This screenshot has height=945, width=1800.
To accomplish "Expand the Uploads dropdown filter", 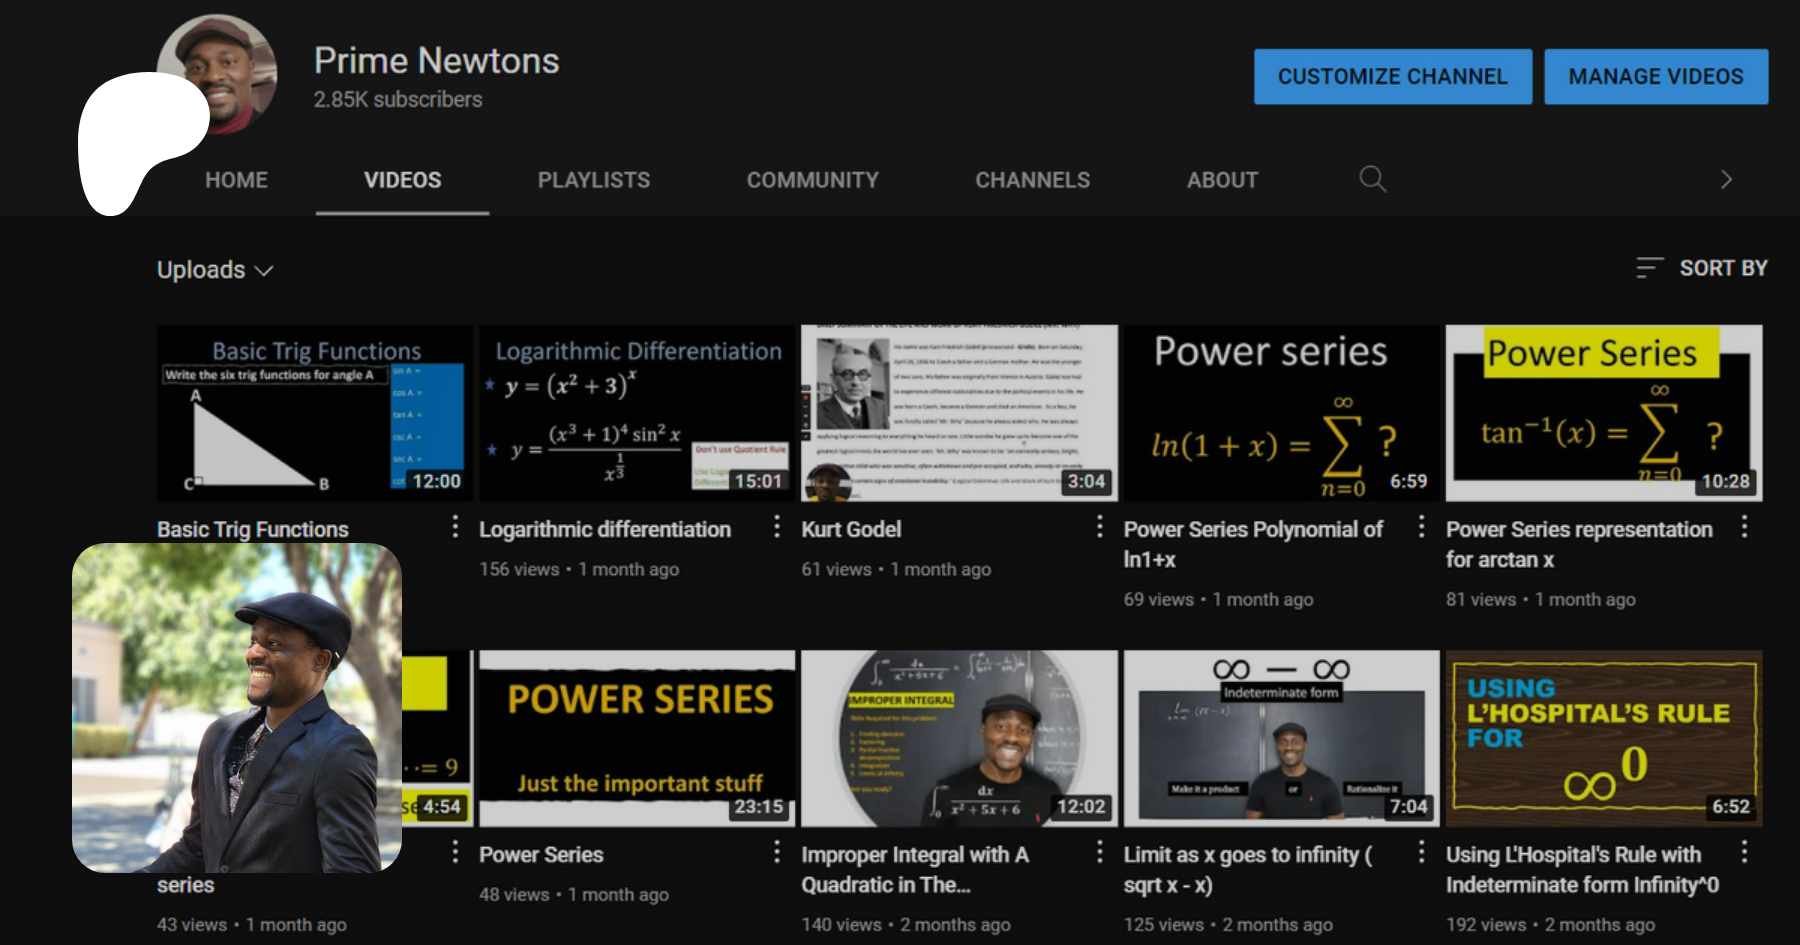I will click(x=215, y=270).
